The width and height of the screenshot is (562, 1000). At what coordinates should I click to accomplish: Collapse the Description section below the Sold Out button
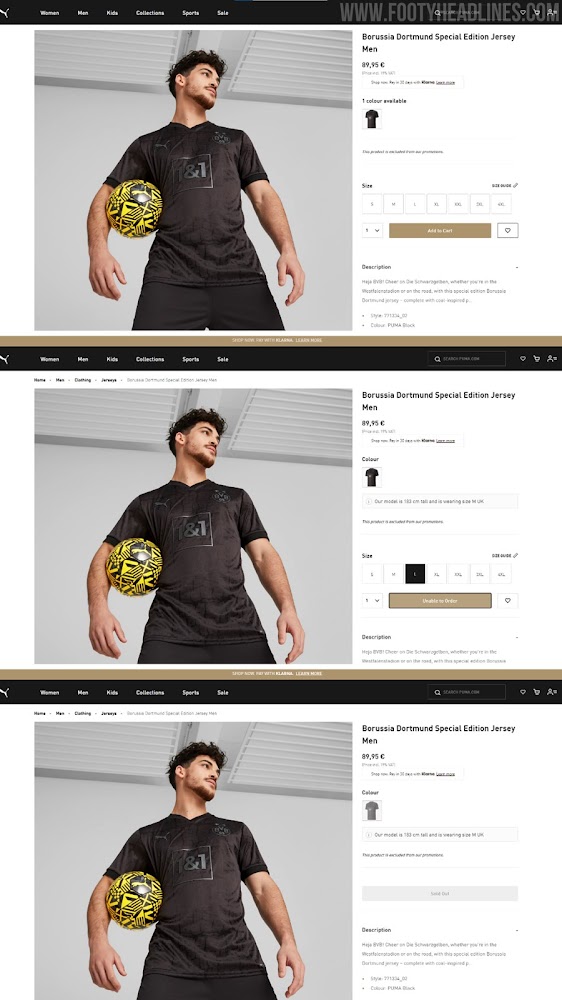pos(517,930)
